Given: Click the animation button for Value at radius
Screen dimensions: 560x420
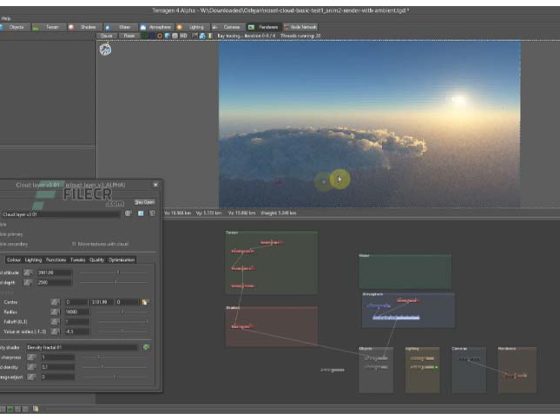Looking at the screenshot, I should [x=55, y=331].
